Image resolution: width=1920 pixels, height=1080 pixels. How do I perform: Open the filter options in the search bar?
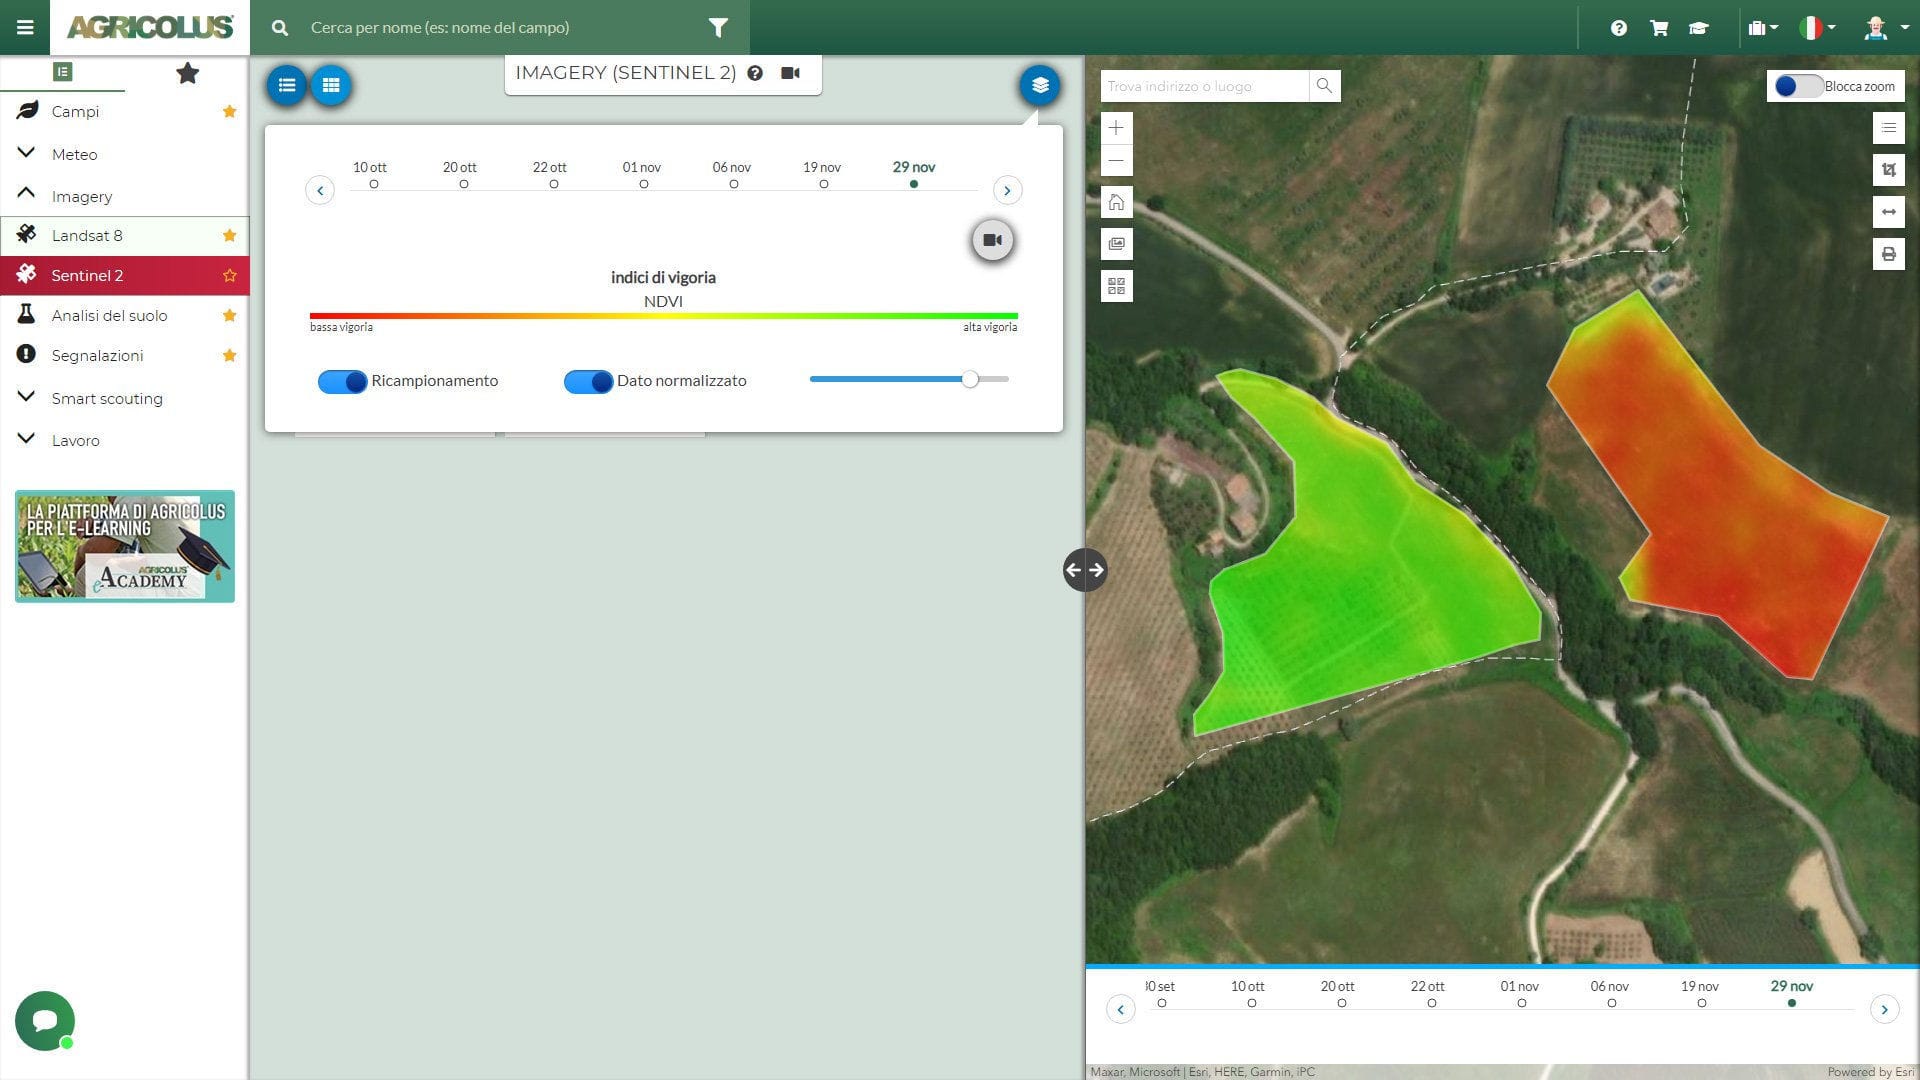click(717, 28)
